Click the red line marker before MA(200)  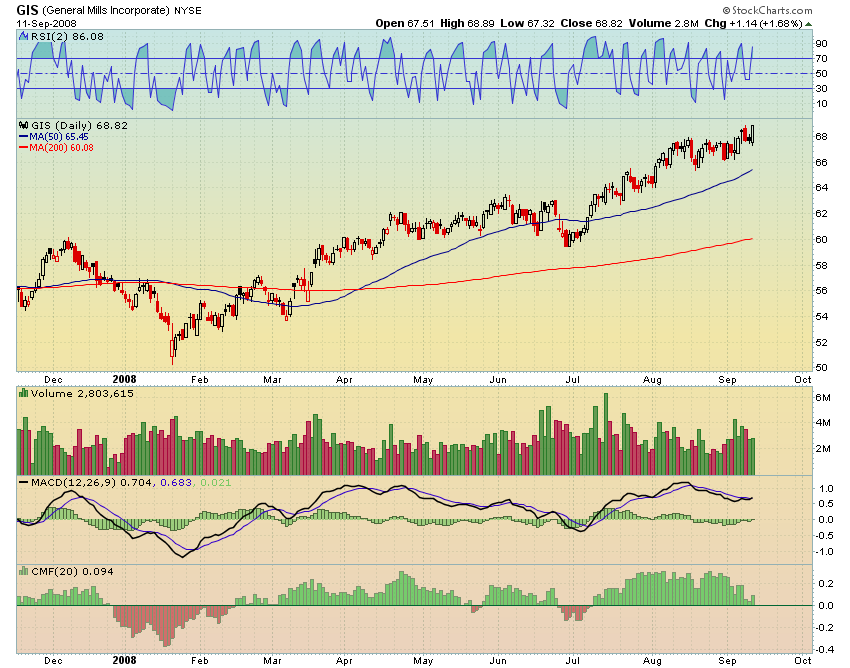(23, 147)
